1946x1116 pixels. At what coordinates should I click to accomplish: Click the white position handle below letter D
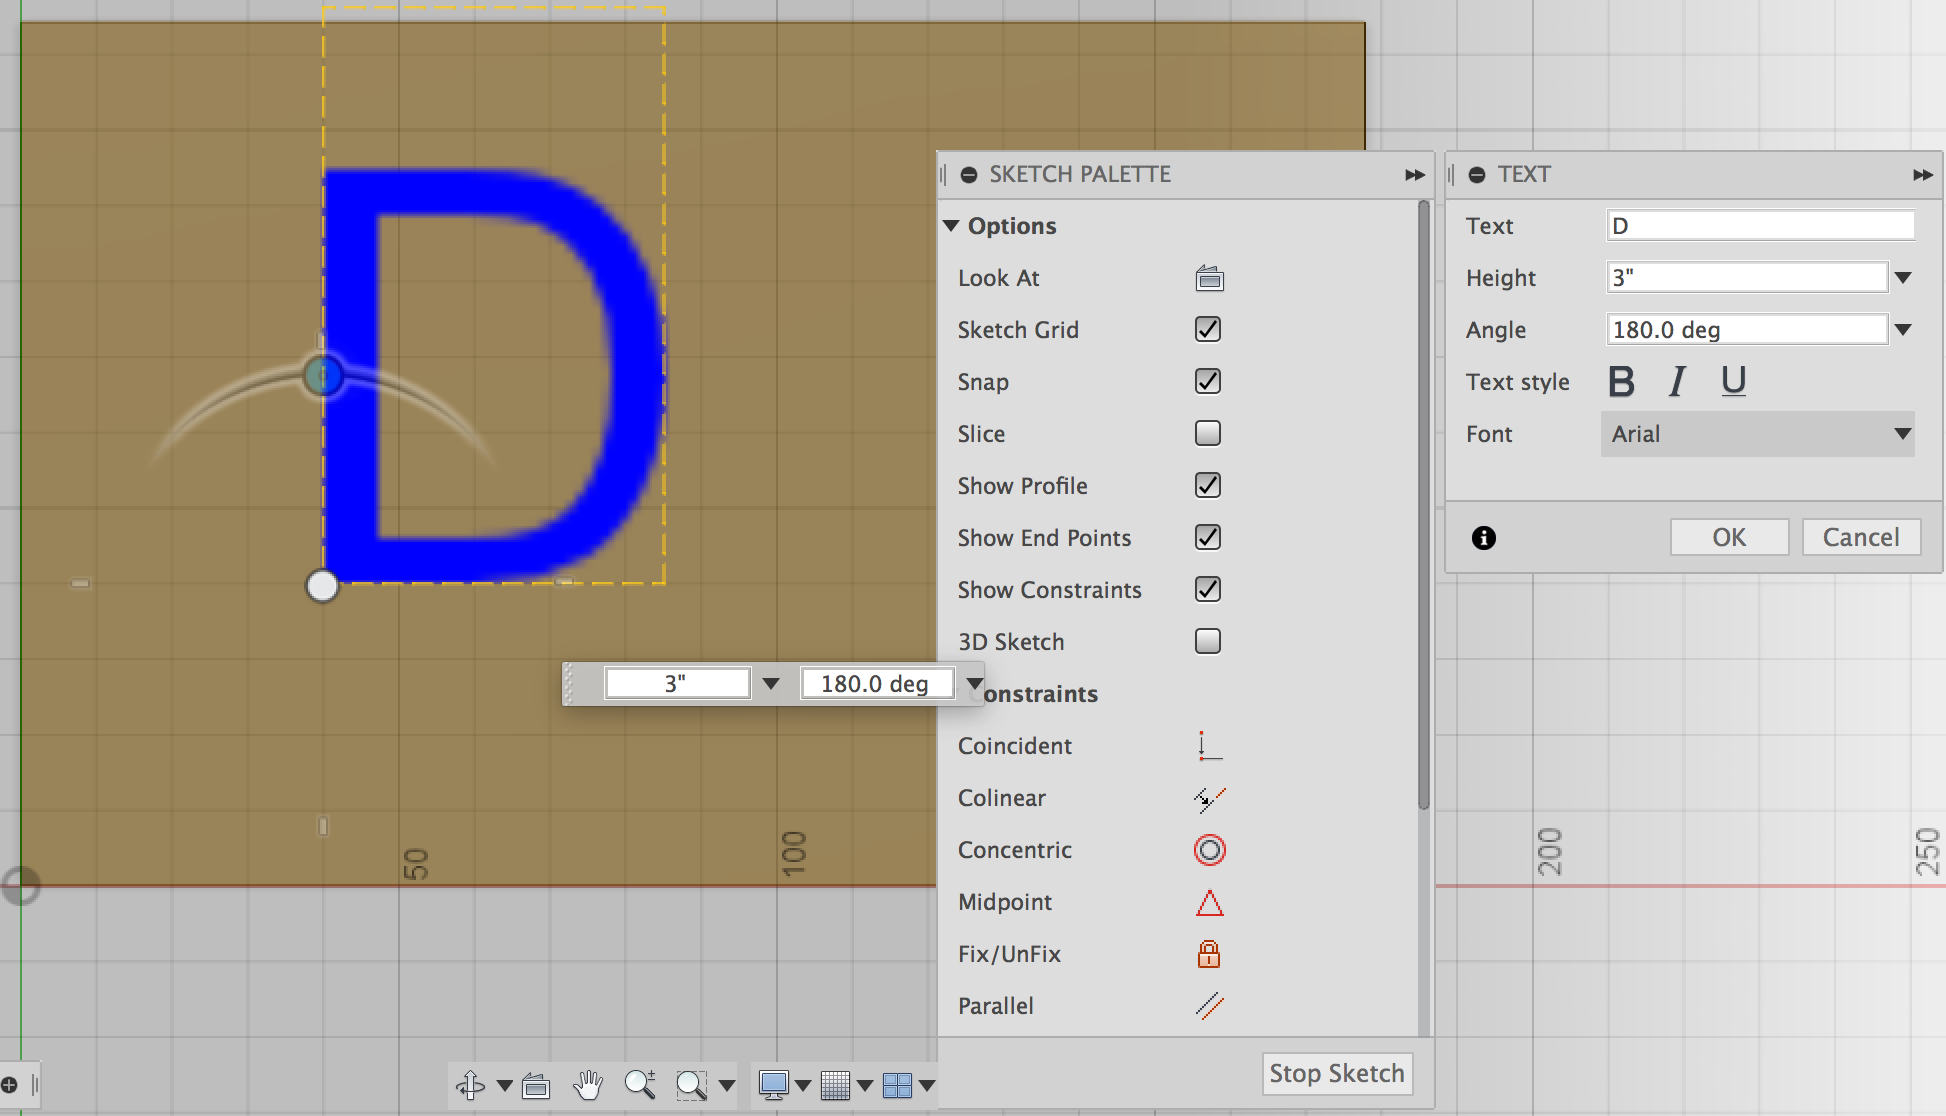tap(322, 586)
